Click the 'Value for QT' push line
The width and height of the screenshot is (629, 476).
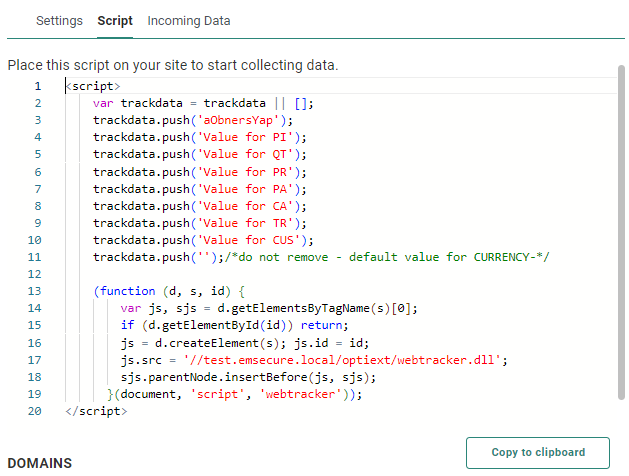coord(200,154)
